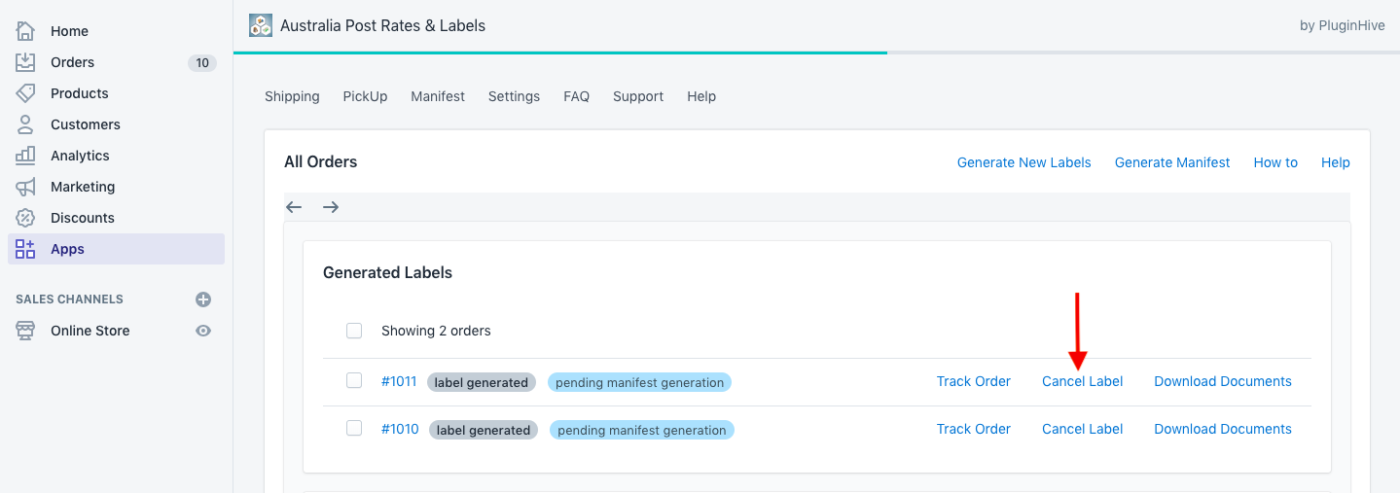Click SALES CHANNELS section label
The height and width of the screenshot is (493, 1400).
click(70, 299)
